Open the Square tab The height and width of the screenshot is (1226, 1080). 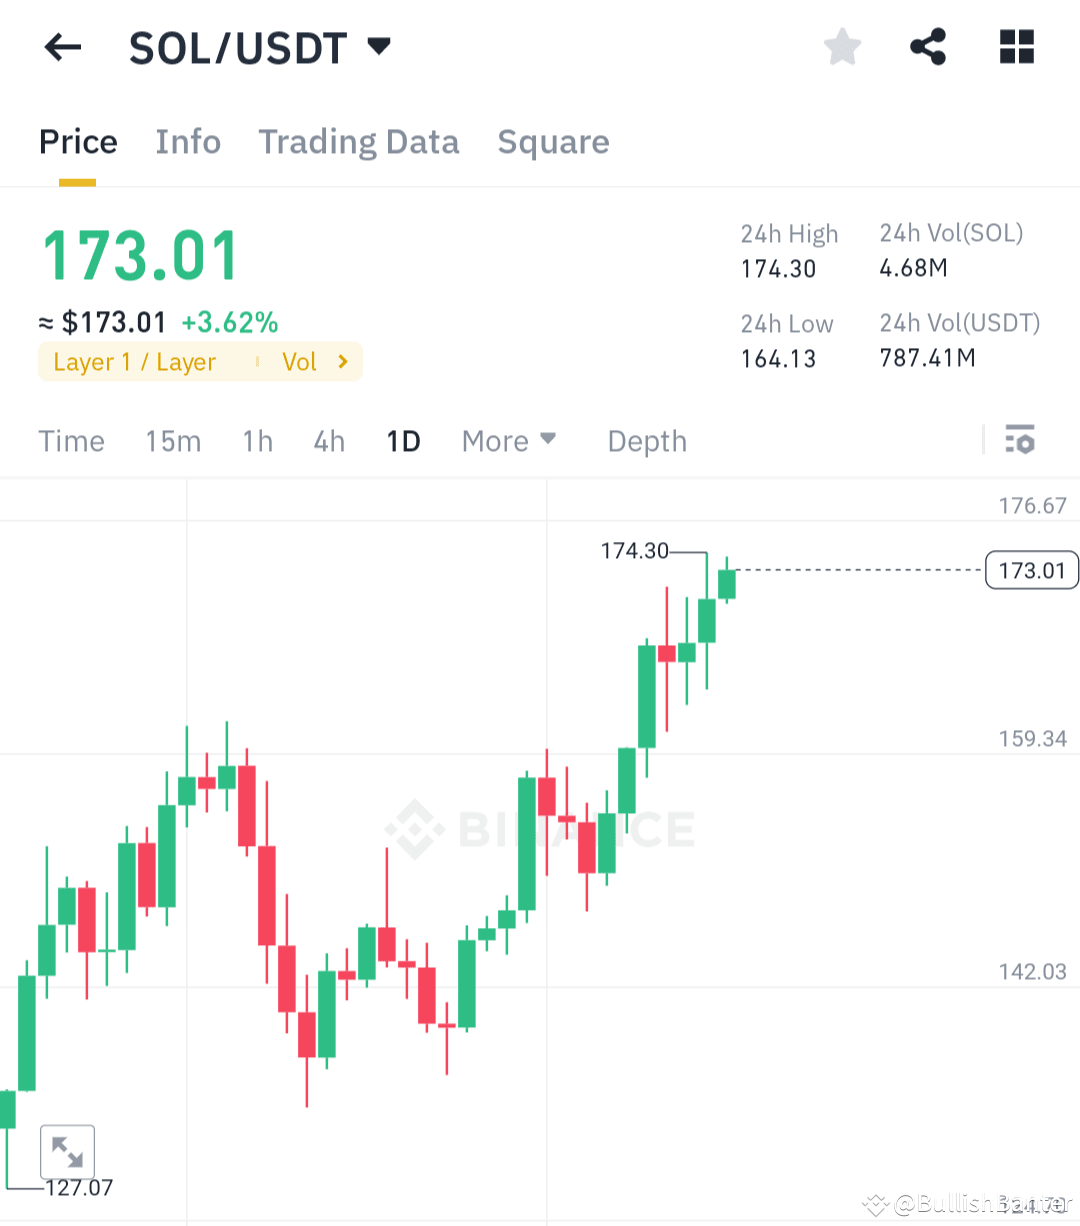553,141
